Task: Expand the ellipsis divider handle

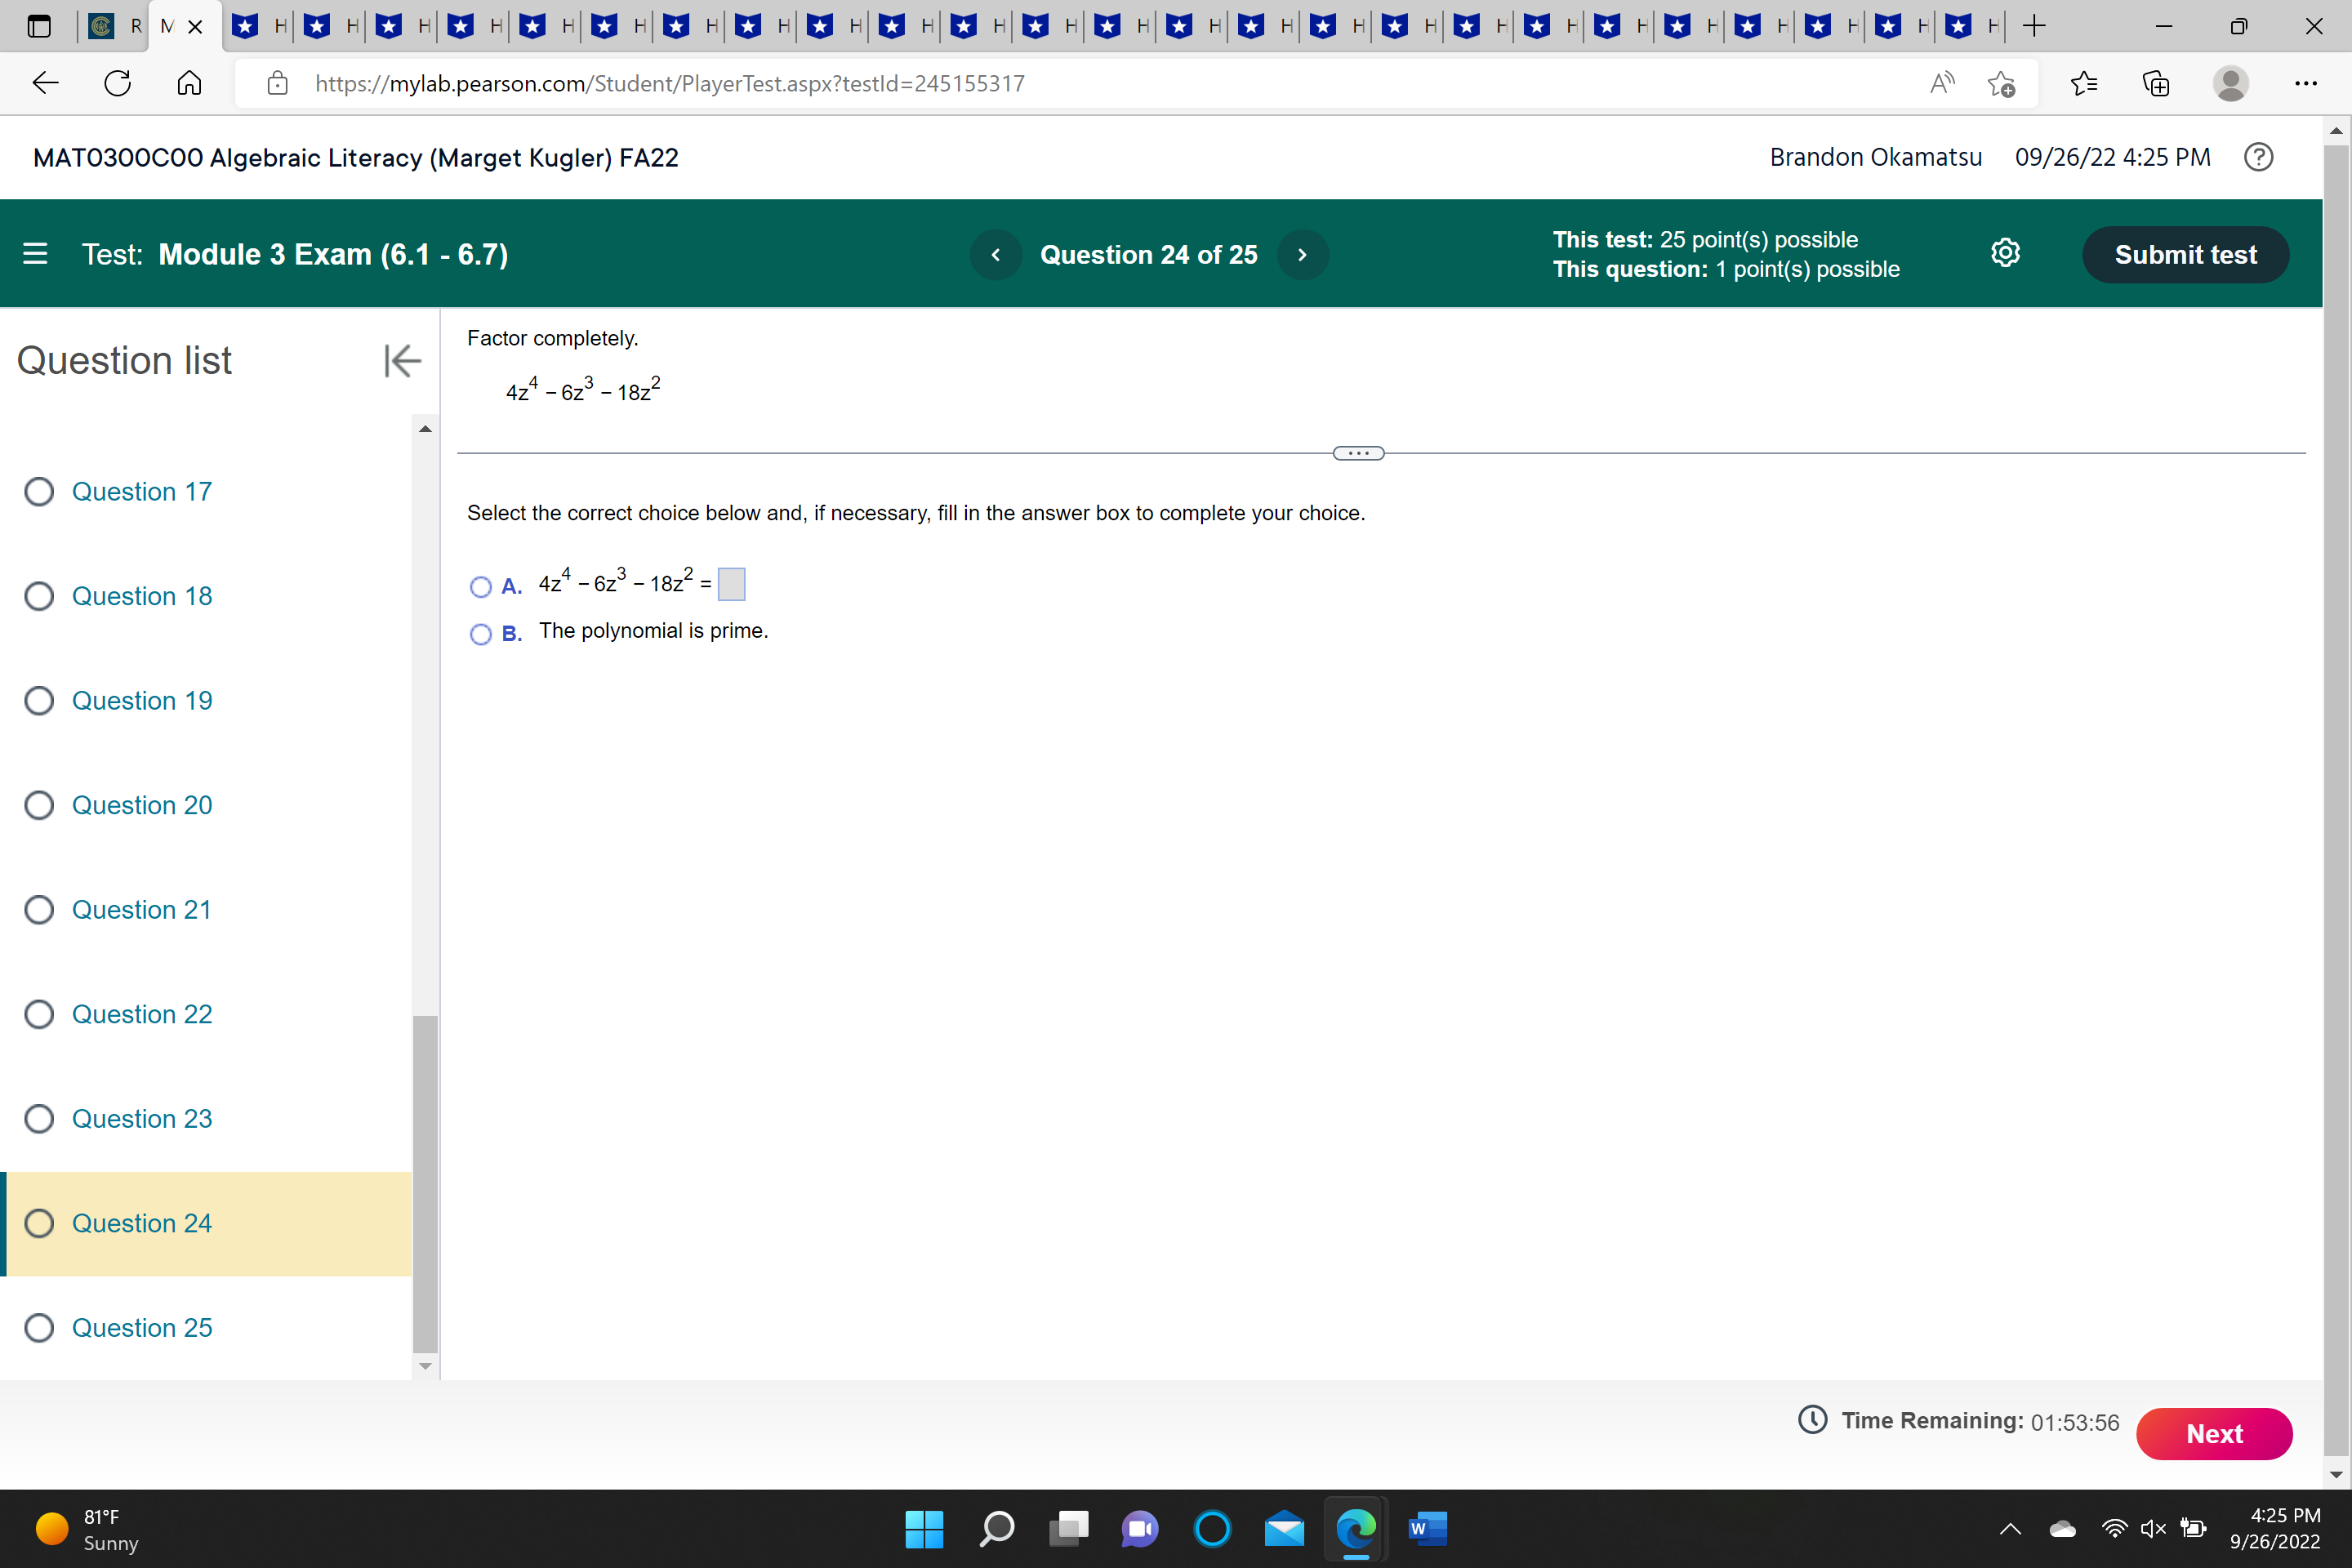Action: 1358,453
